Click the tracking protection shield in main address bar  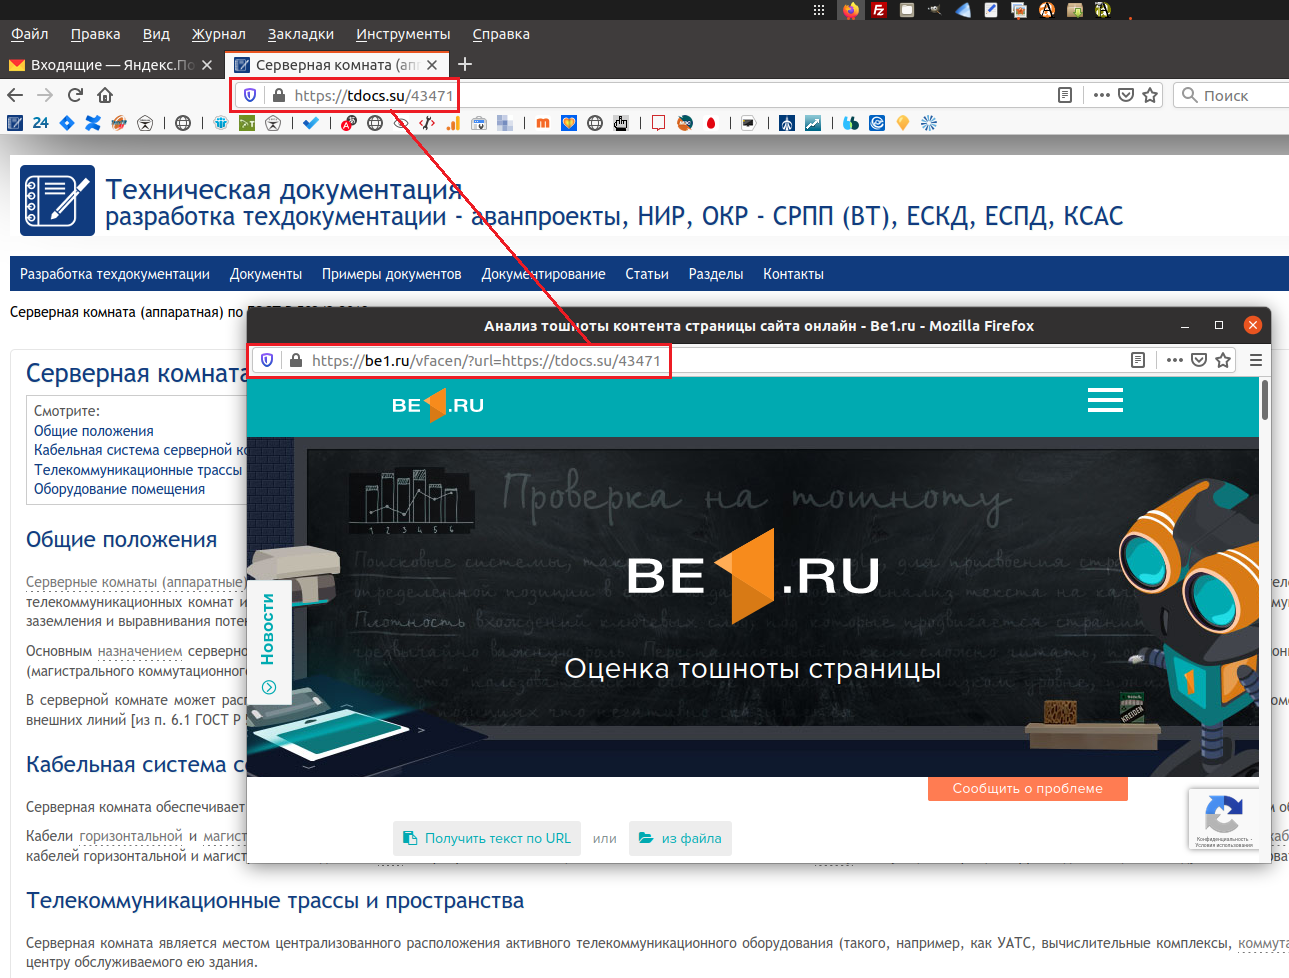(250, 95)
